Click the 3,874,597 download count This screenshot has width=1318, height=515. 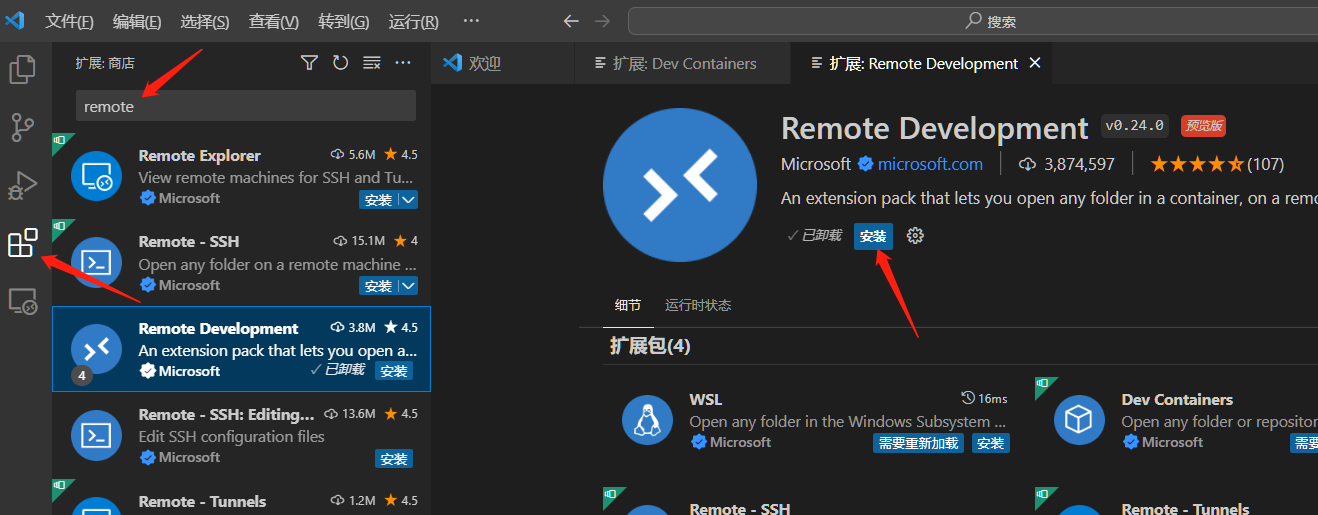click(1067, 164)
